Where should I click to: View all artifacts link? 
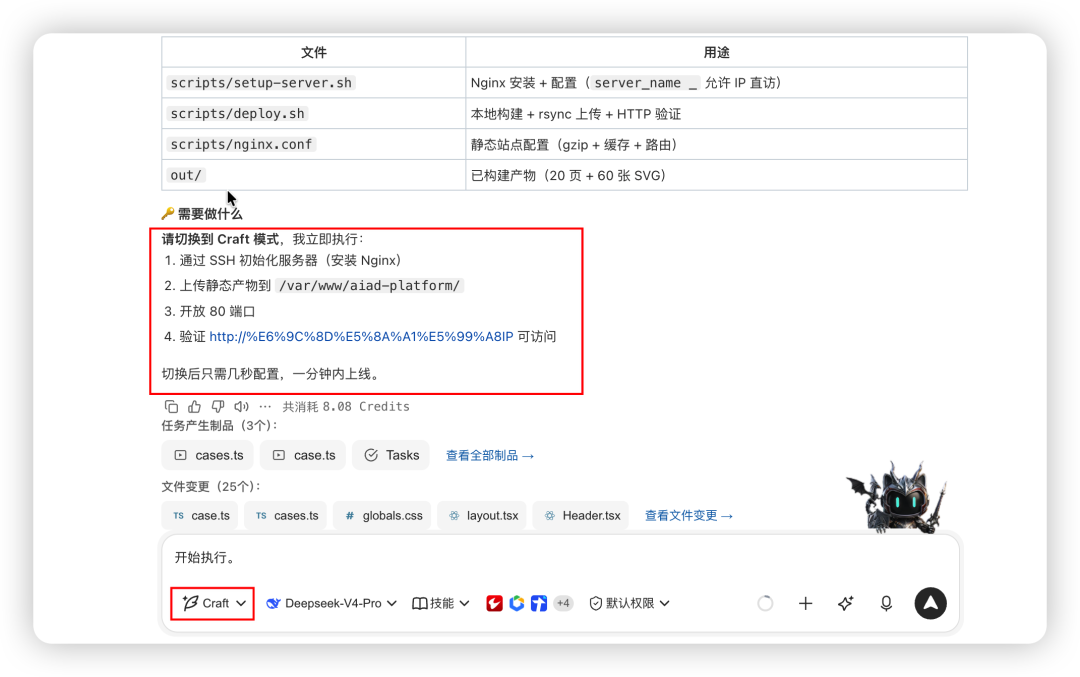[490, 455]
